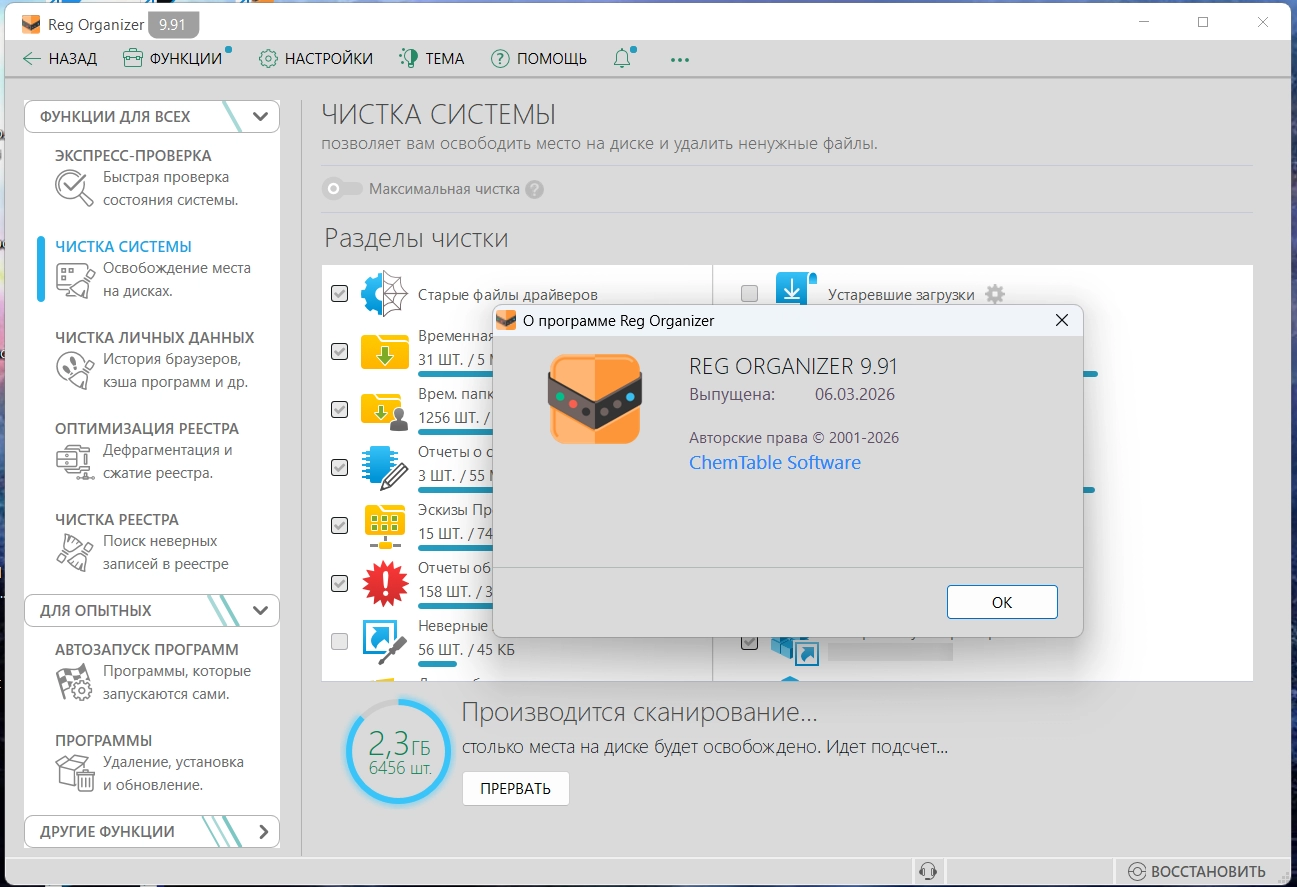The image size is (1297, 887).
Task: Click the Отчеты chip-and-pencil icon at 3 ШТ.
Action: point(385,467)
